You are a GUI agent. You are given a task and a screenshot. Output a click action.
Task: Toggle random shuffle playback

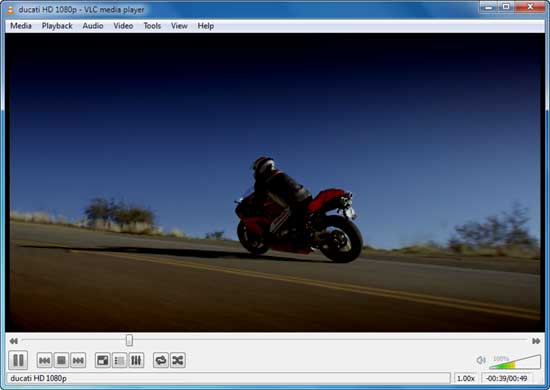[x=178, y=360]
